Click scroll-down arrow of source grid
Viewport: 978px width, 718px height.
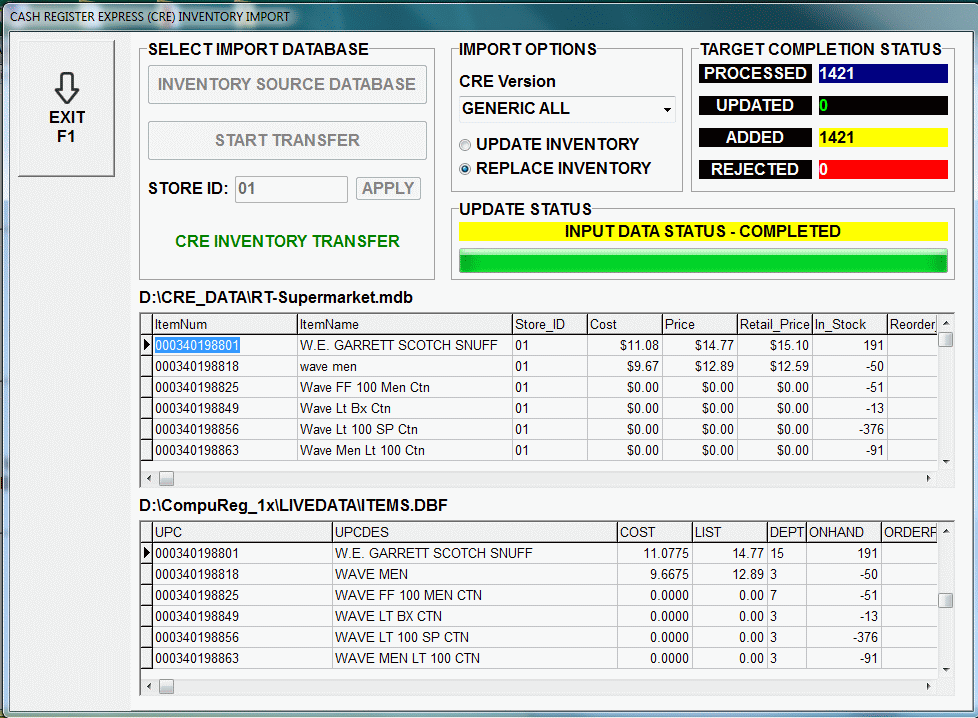point(945,460)
